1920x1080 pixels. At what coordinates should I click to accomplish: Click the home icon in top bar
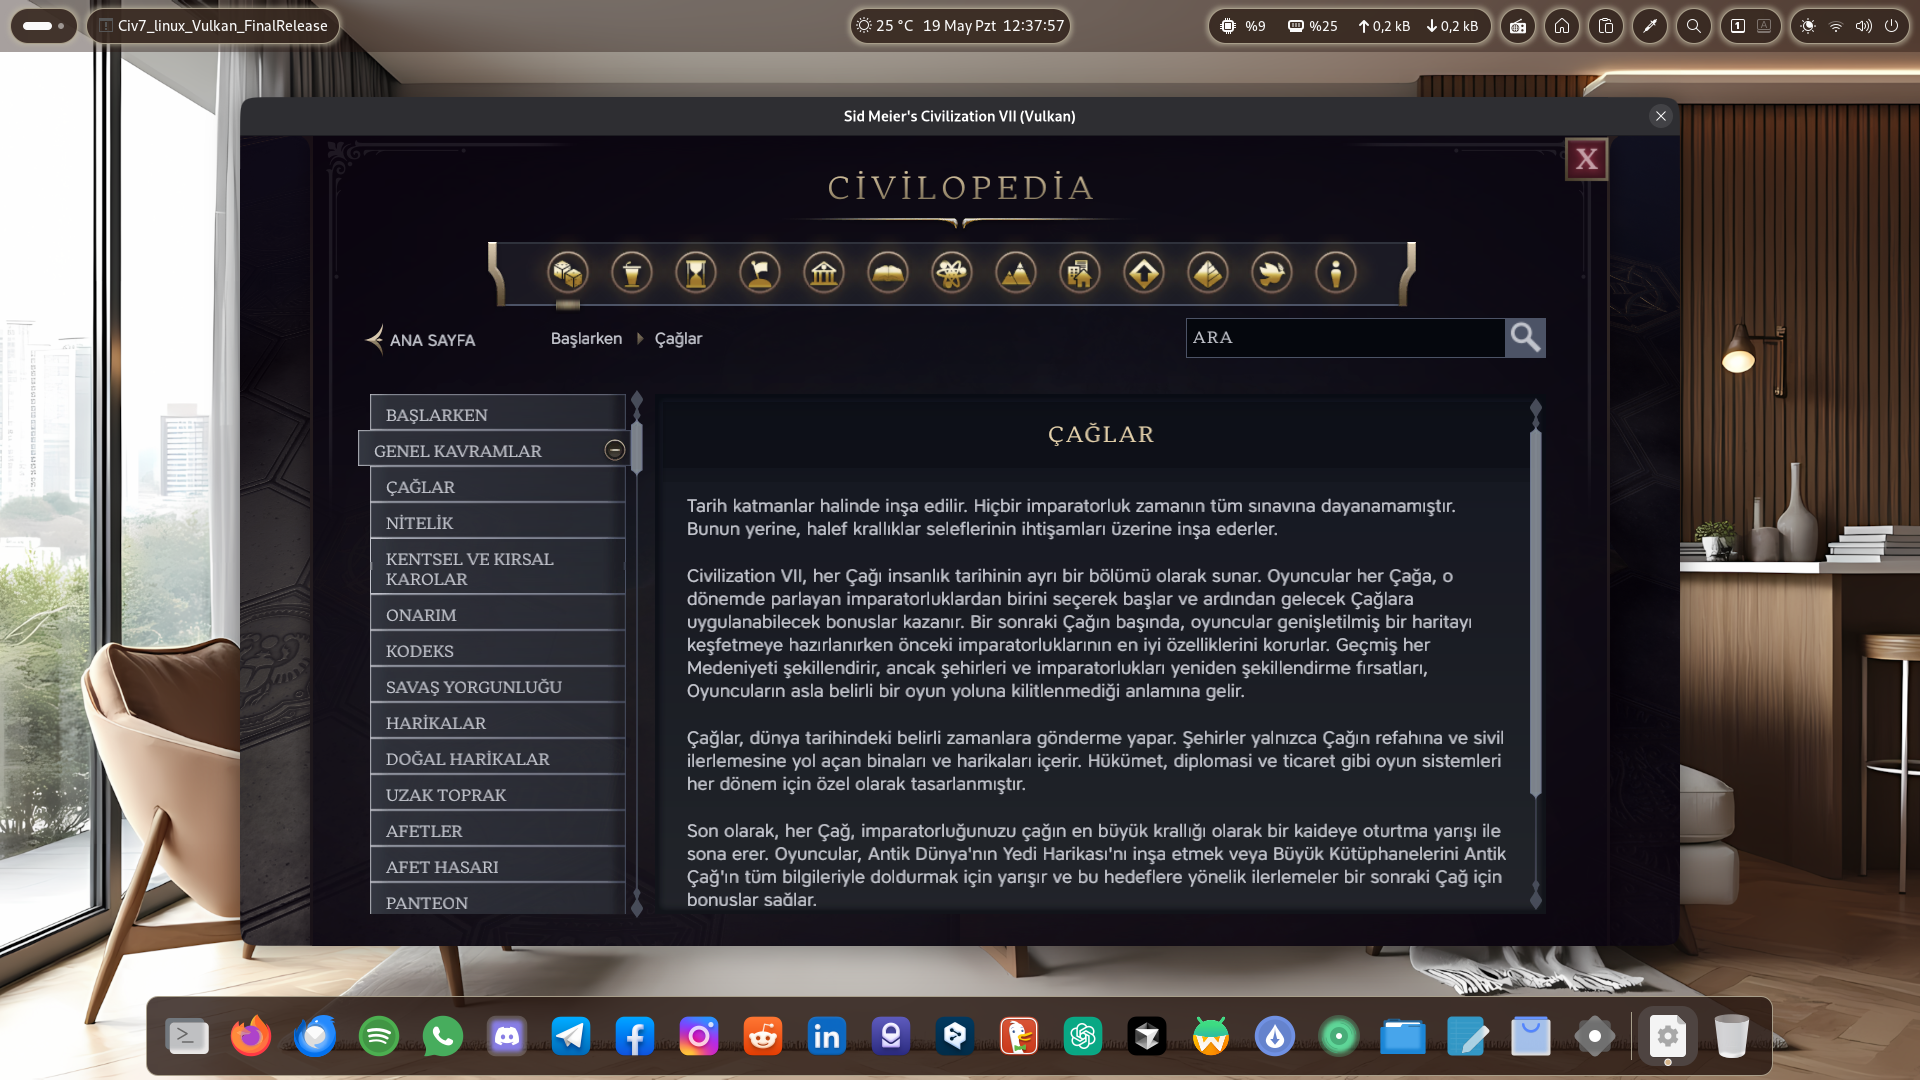point(1561,26)
